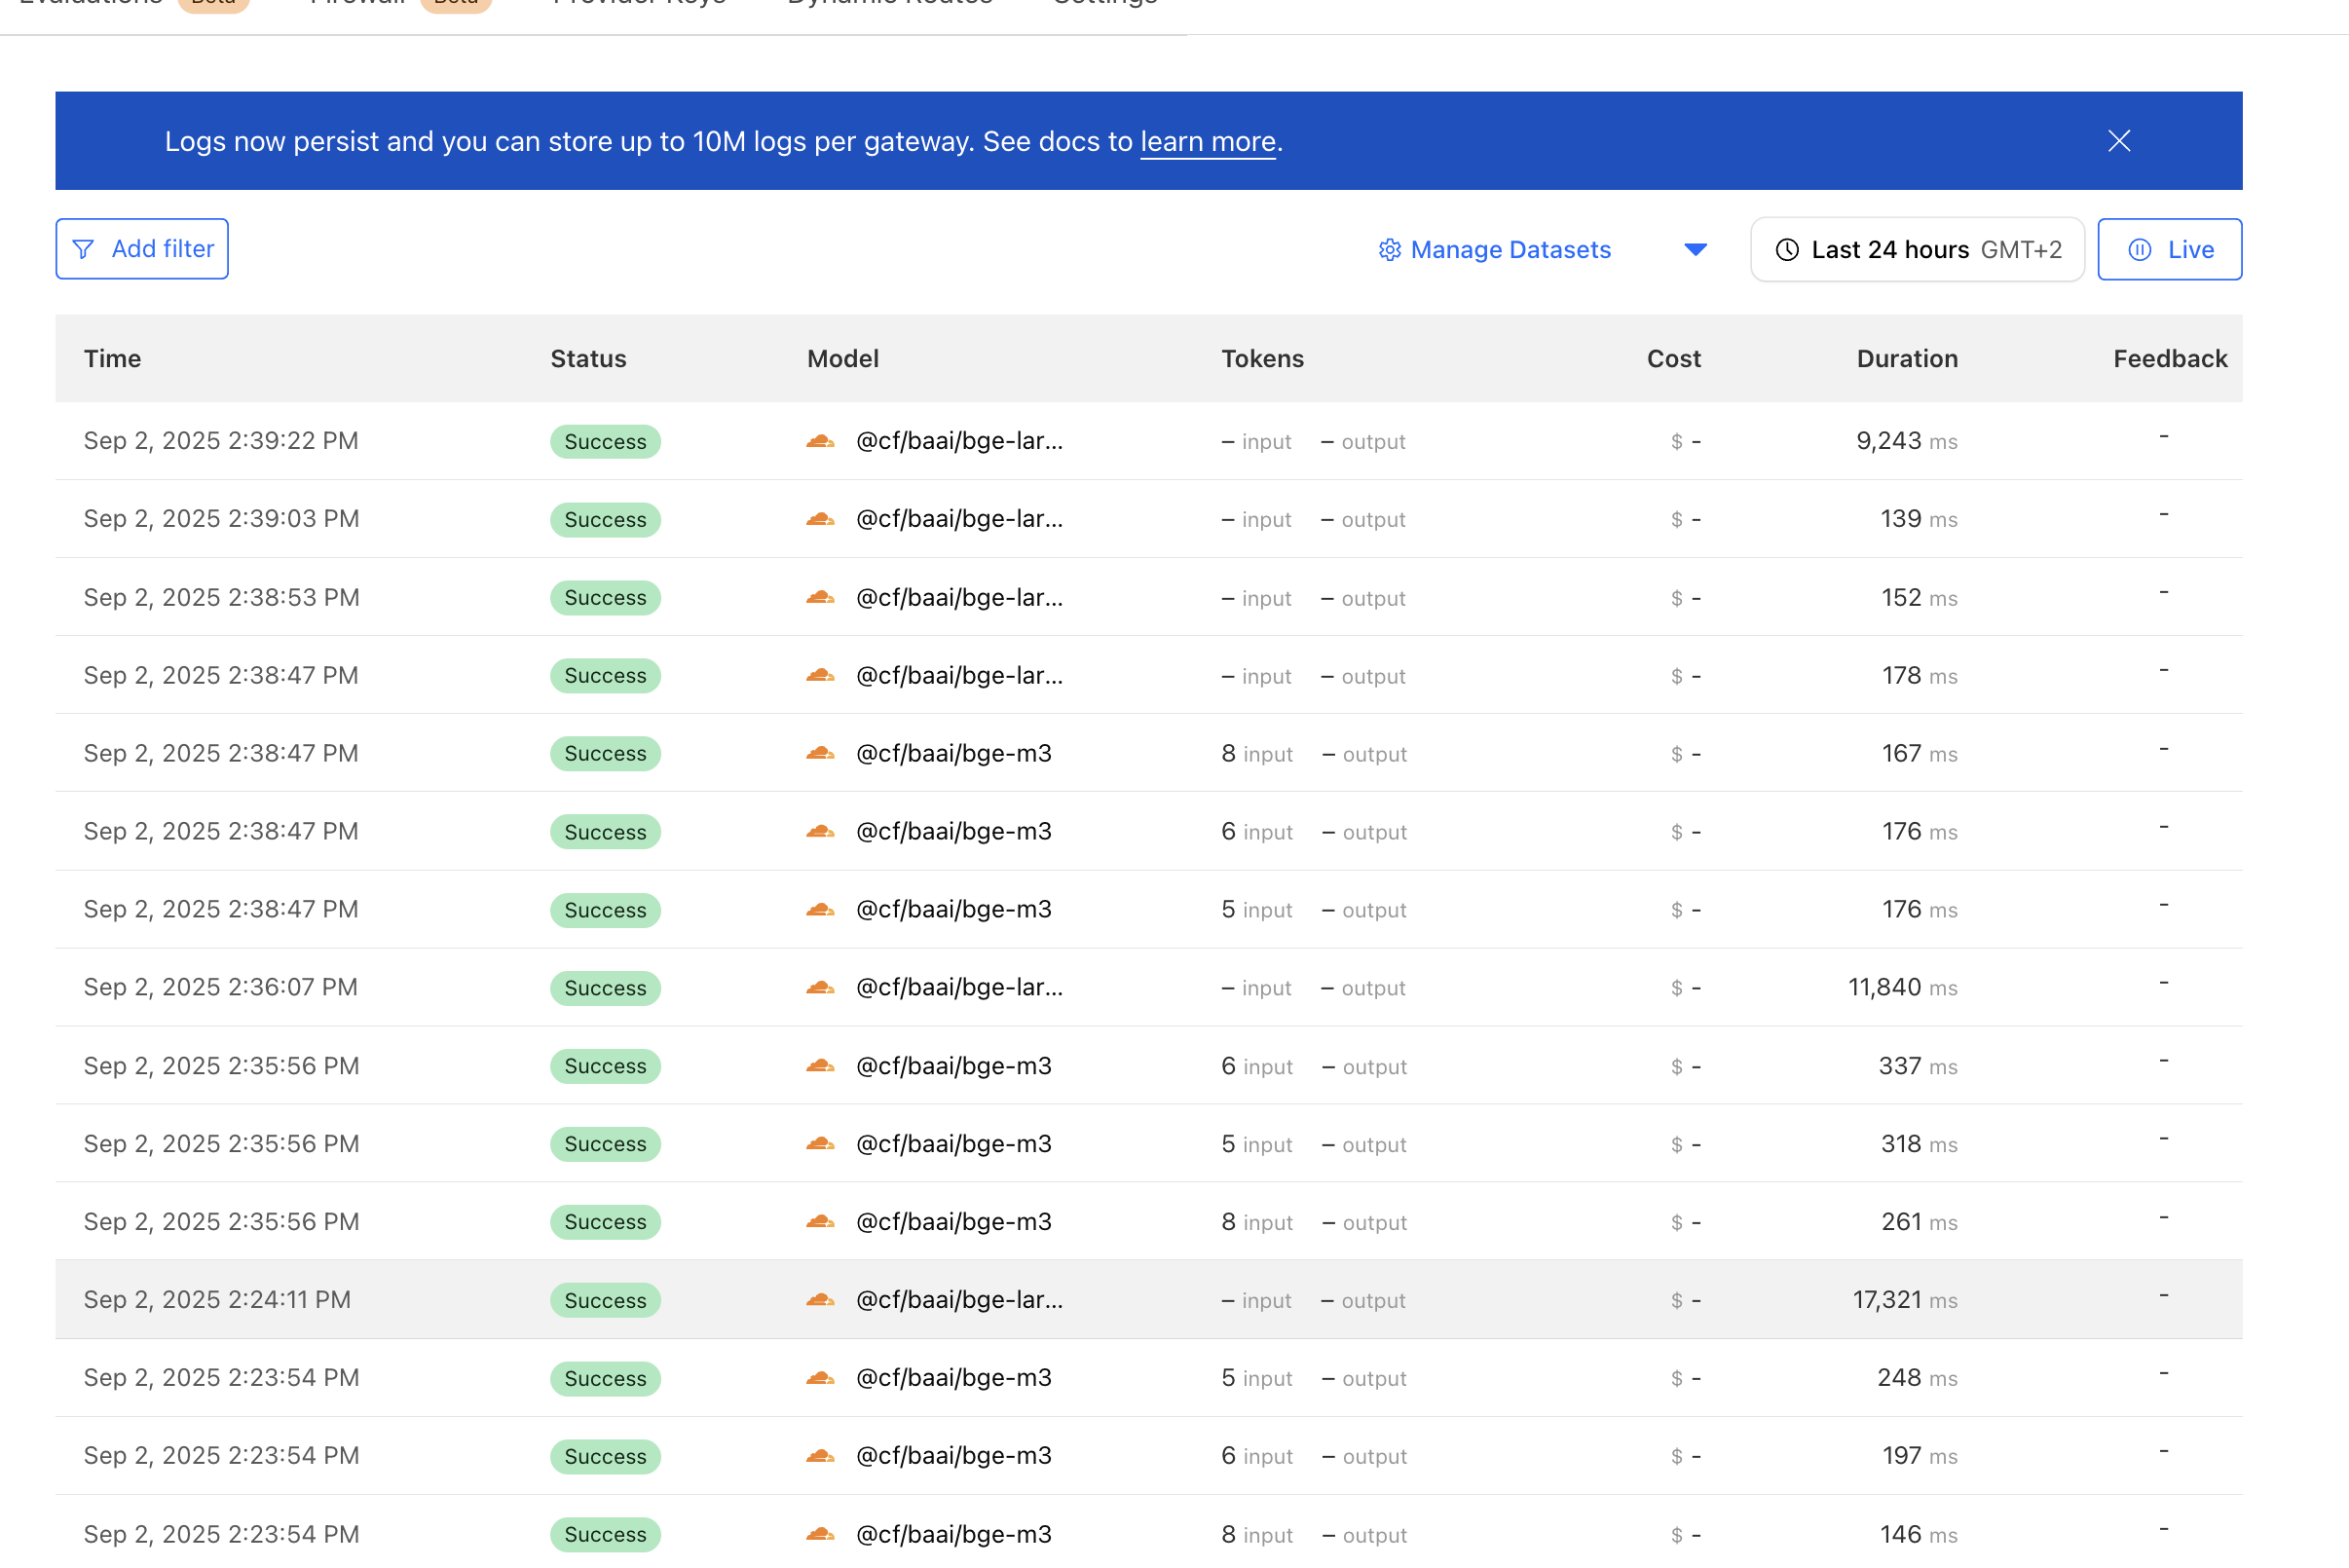Click the clock icon in time range
This screenshot has width=2349, height=1568.
[1786, 250]
